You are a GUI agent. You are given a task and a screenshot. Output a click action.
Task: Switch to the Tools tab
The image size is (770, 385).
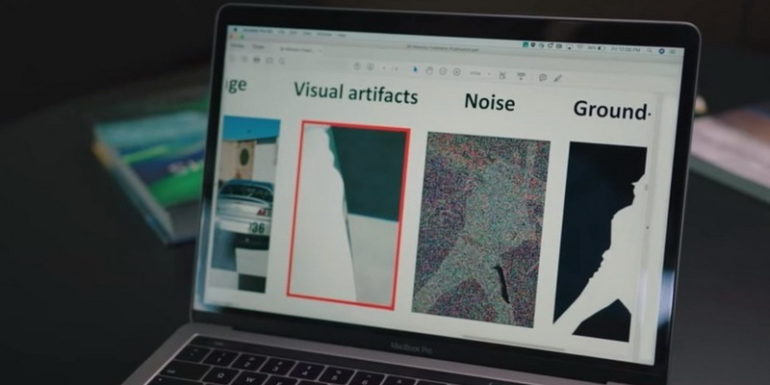(x=258, y=47)
